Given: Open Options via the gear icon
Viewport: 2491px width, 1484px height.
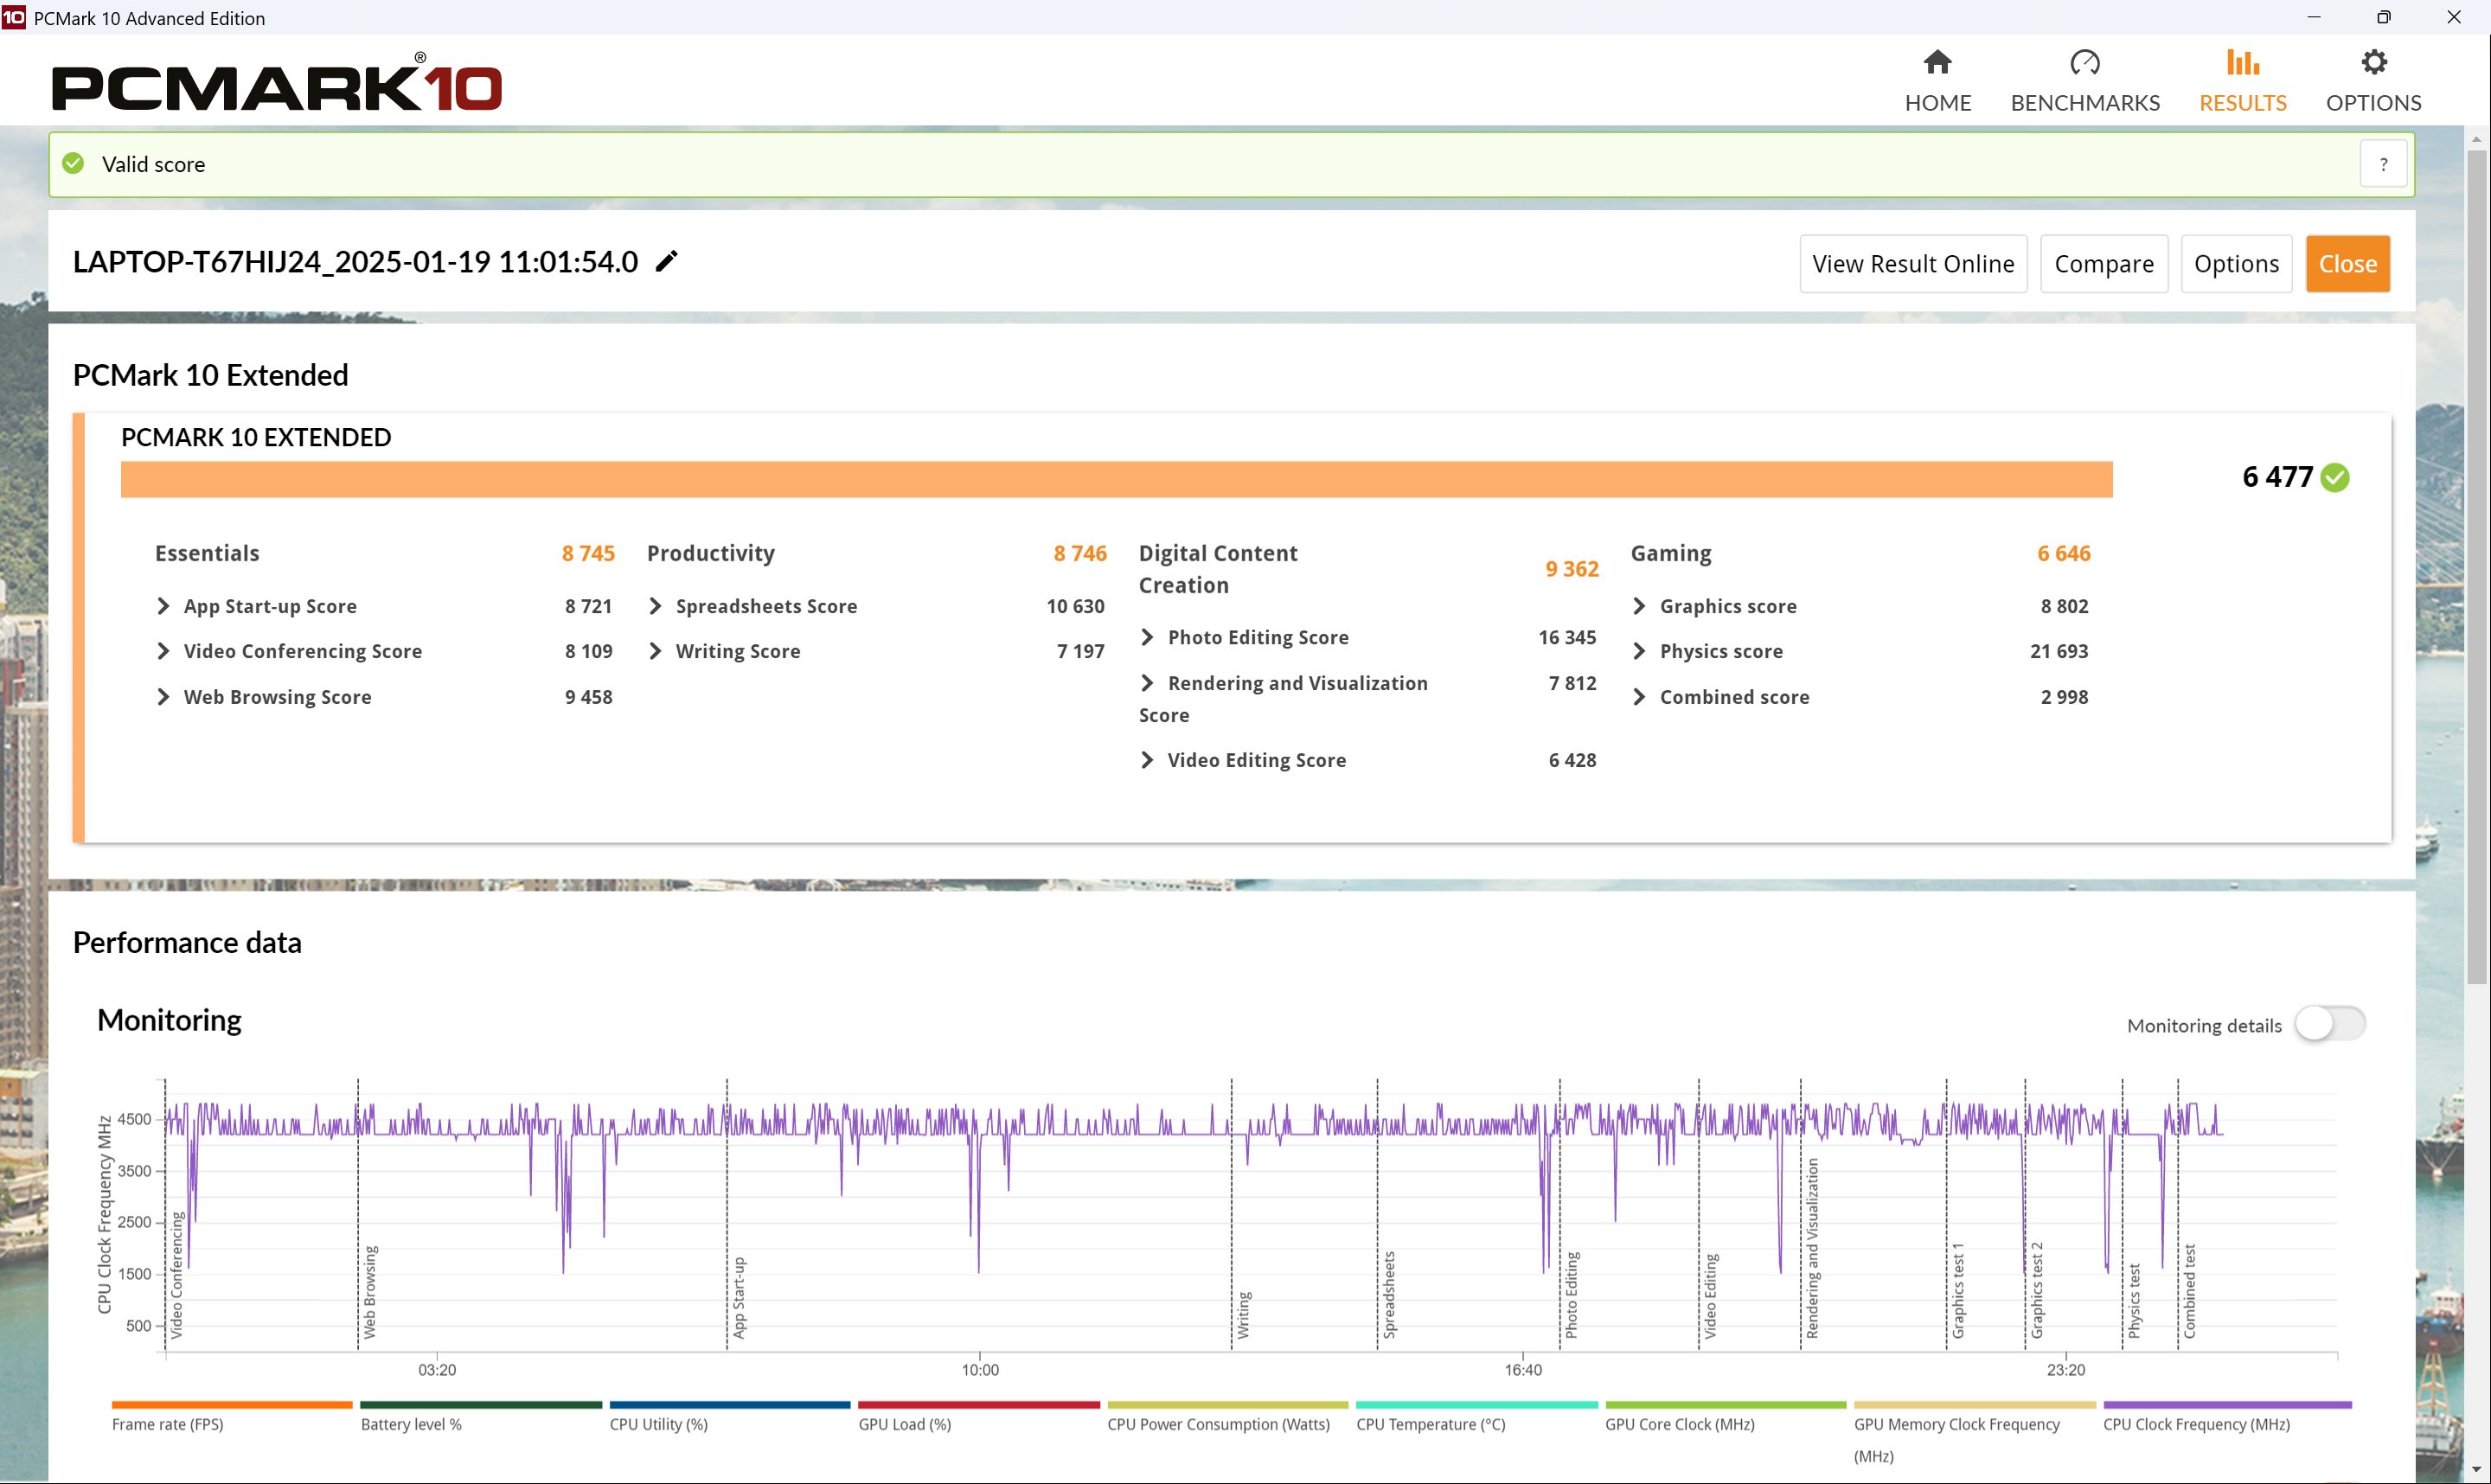Looking at the screenshot, I should point(2373,63).
